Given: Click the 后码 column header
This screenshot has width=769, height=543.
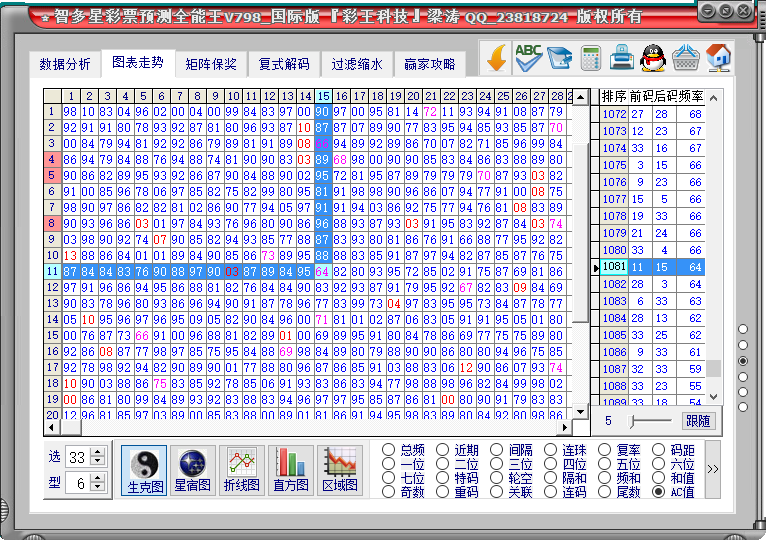Looking at the screenshot, I should [x=666, y=97].
